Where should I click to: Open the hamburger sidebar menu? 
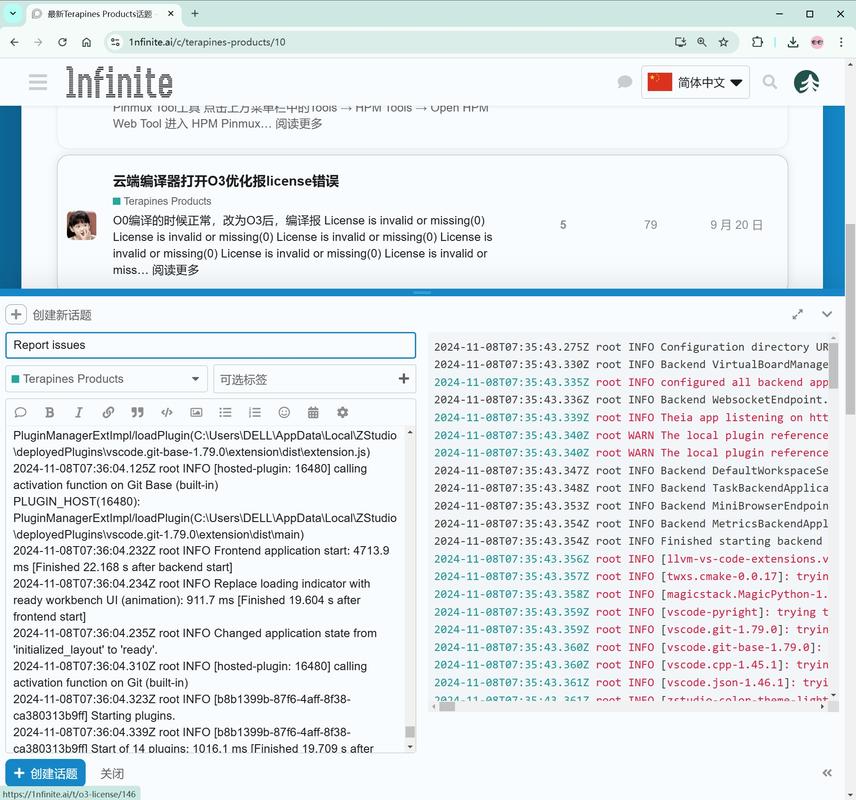pos(38,82)
